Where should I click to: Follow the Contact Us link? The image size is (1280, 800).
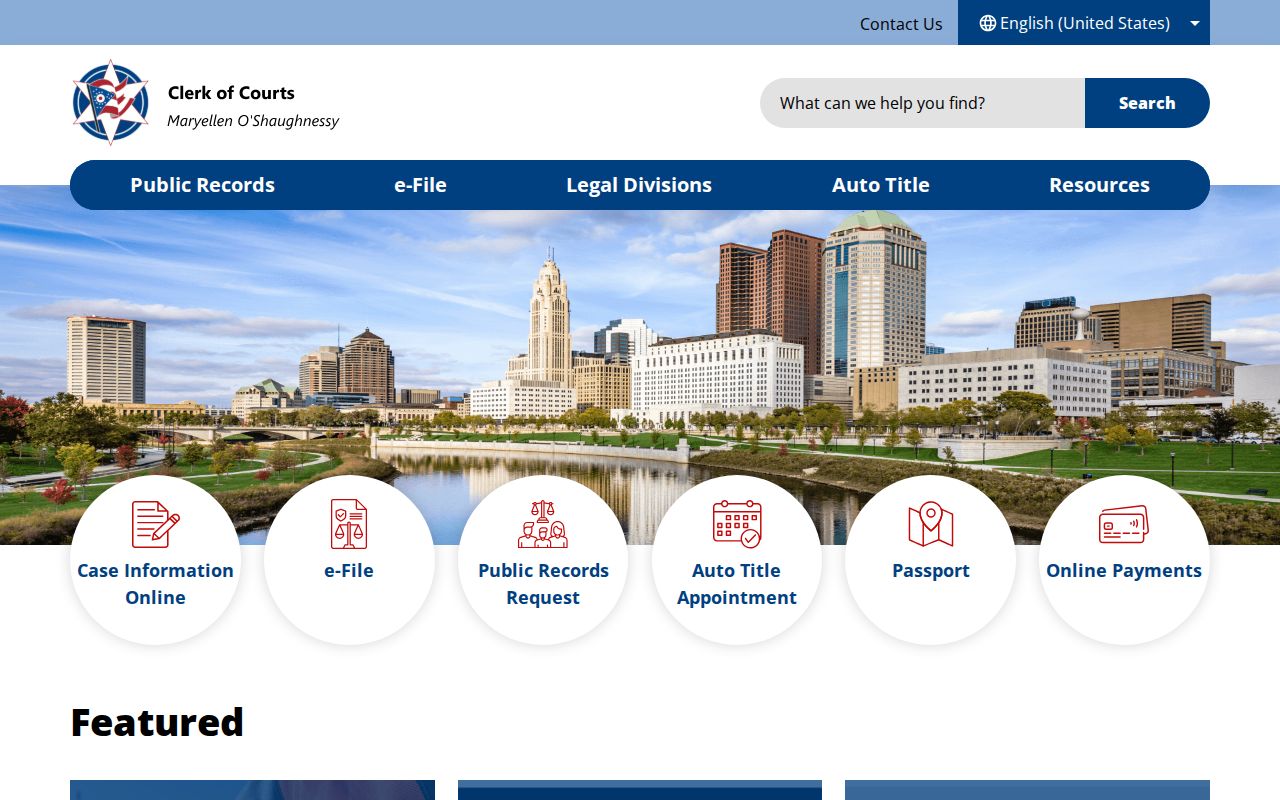pyautogui.click(x=901, y=24)
